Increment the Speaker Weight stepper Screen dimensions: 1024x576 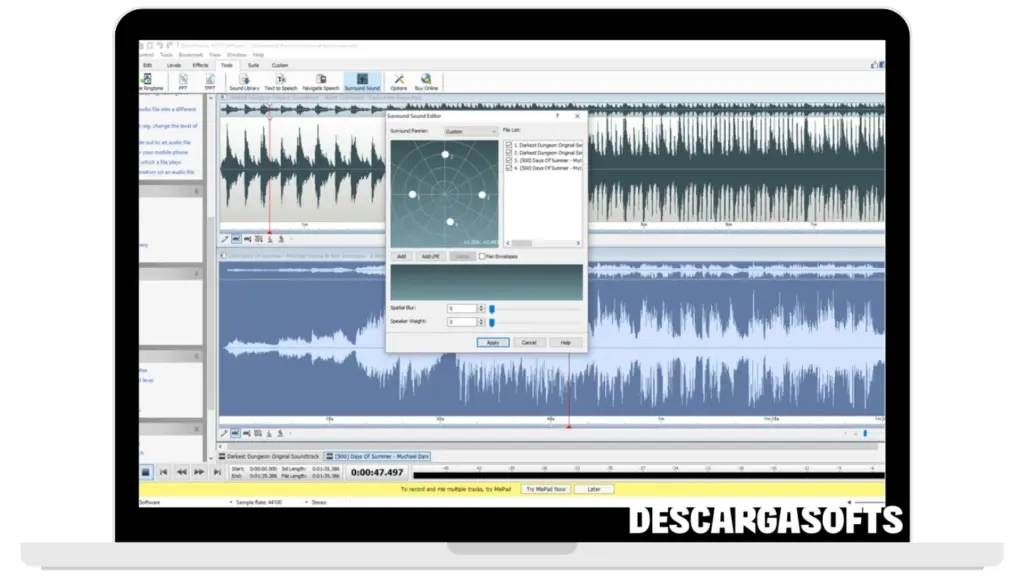[x=481, y=320]
